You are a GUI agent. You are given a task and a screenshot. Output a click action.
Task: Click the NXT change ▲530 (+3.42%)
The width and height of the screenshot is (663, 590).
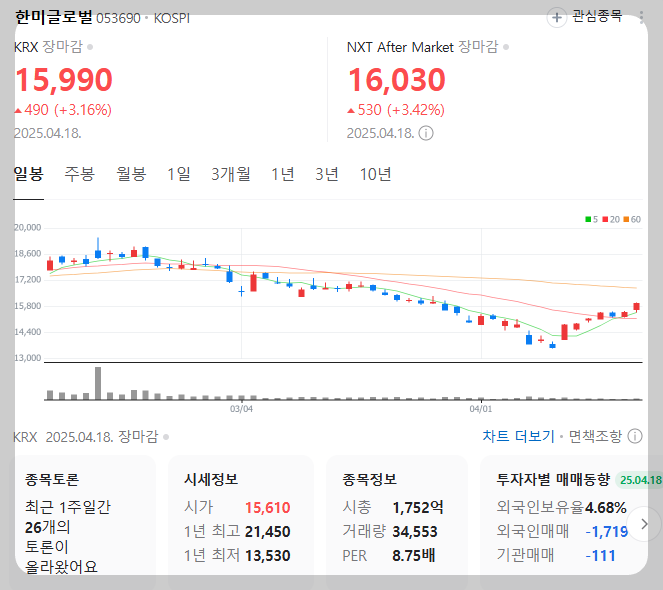point(396,110)
